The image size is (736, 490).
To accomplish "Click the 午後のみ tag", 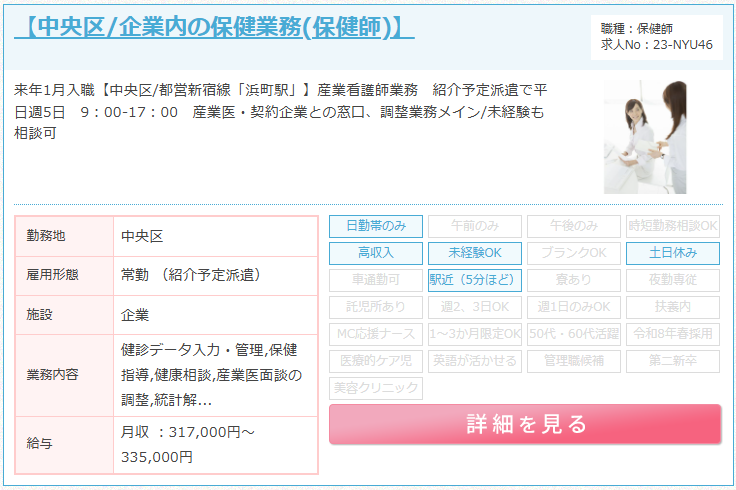I will tap(574, 226).
